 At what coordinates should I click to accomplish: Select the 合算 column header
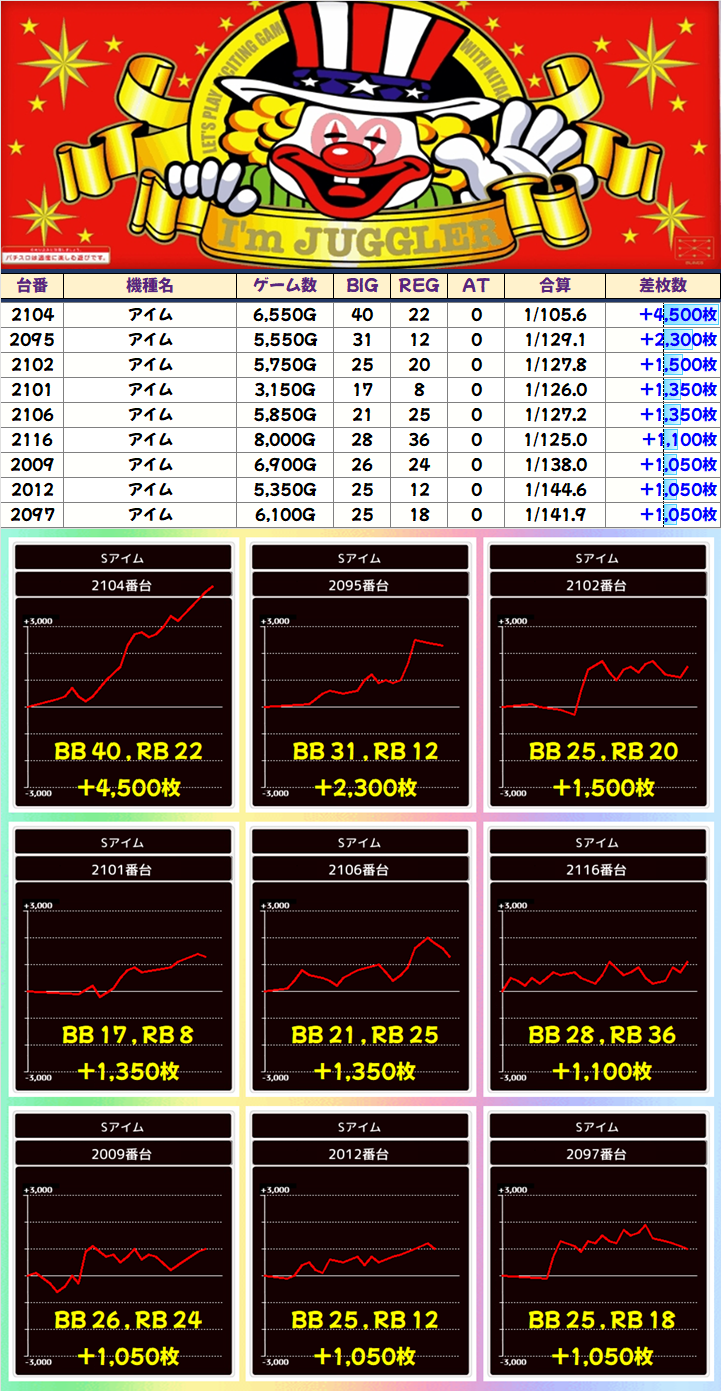(554, 285)
